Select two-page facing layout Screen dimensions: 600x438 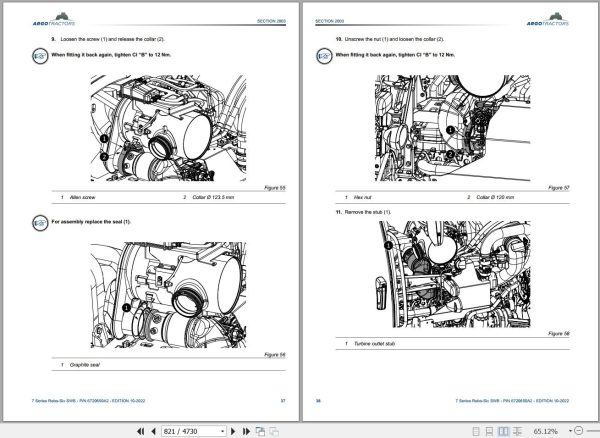[504, 431]
